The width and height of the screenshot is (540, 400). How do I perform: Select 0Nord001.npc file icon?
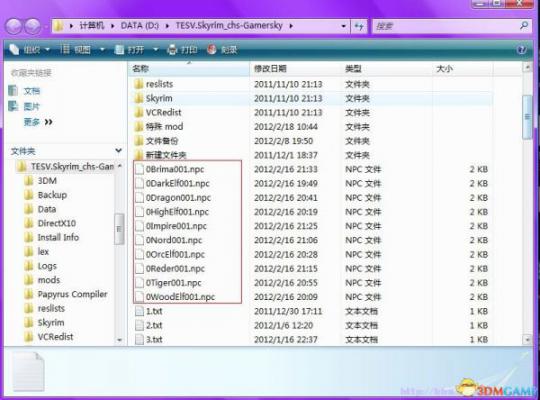139,240
